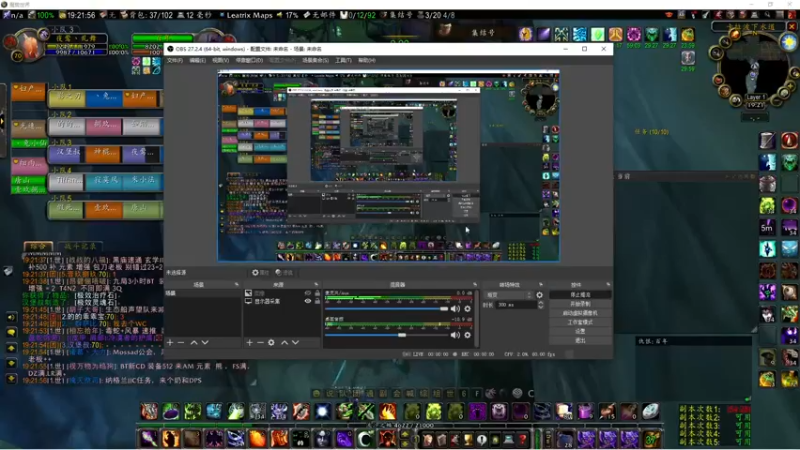Toggle lock on the 图像 source
The width and height of the screenshot is (800, 450).
(x=317, y=293)
